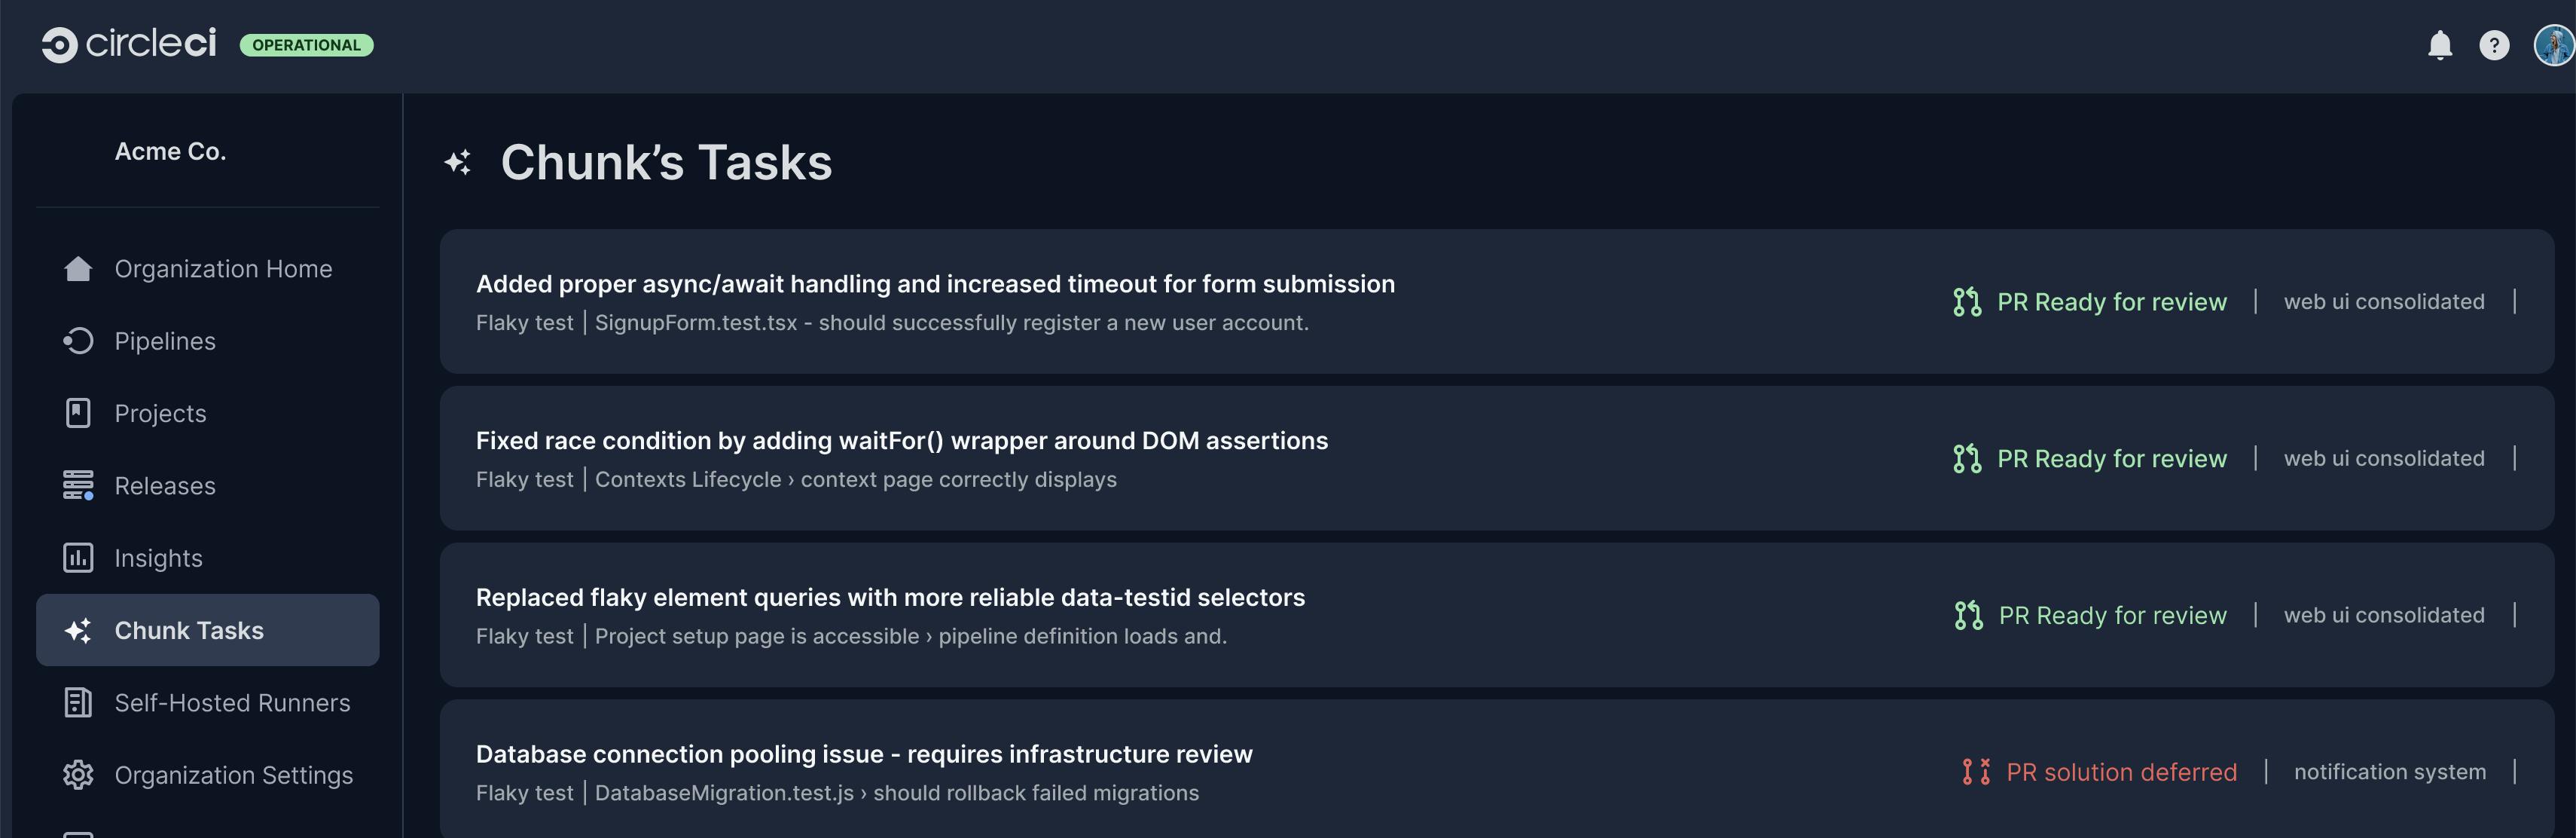Select Pipelines in the sidebar
The height and width of the screenshot is (838, 2576).
(164, 340)
